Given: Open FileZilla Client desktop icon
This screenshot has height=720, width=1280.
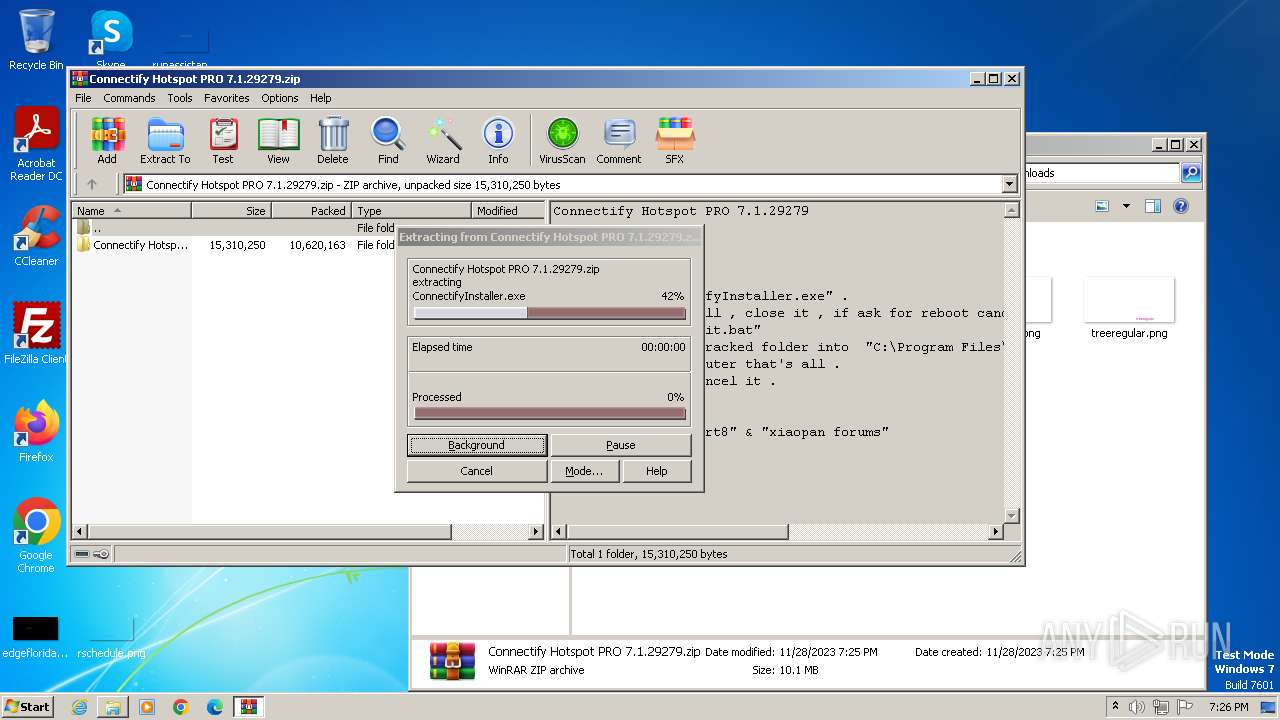Looking at the screenshot, I should coord(36,334).
